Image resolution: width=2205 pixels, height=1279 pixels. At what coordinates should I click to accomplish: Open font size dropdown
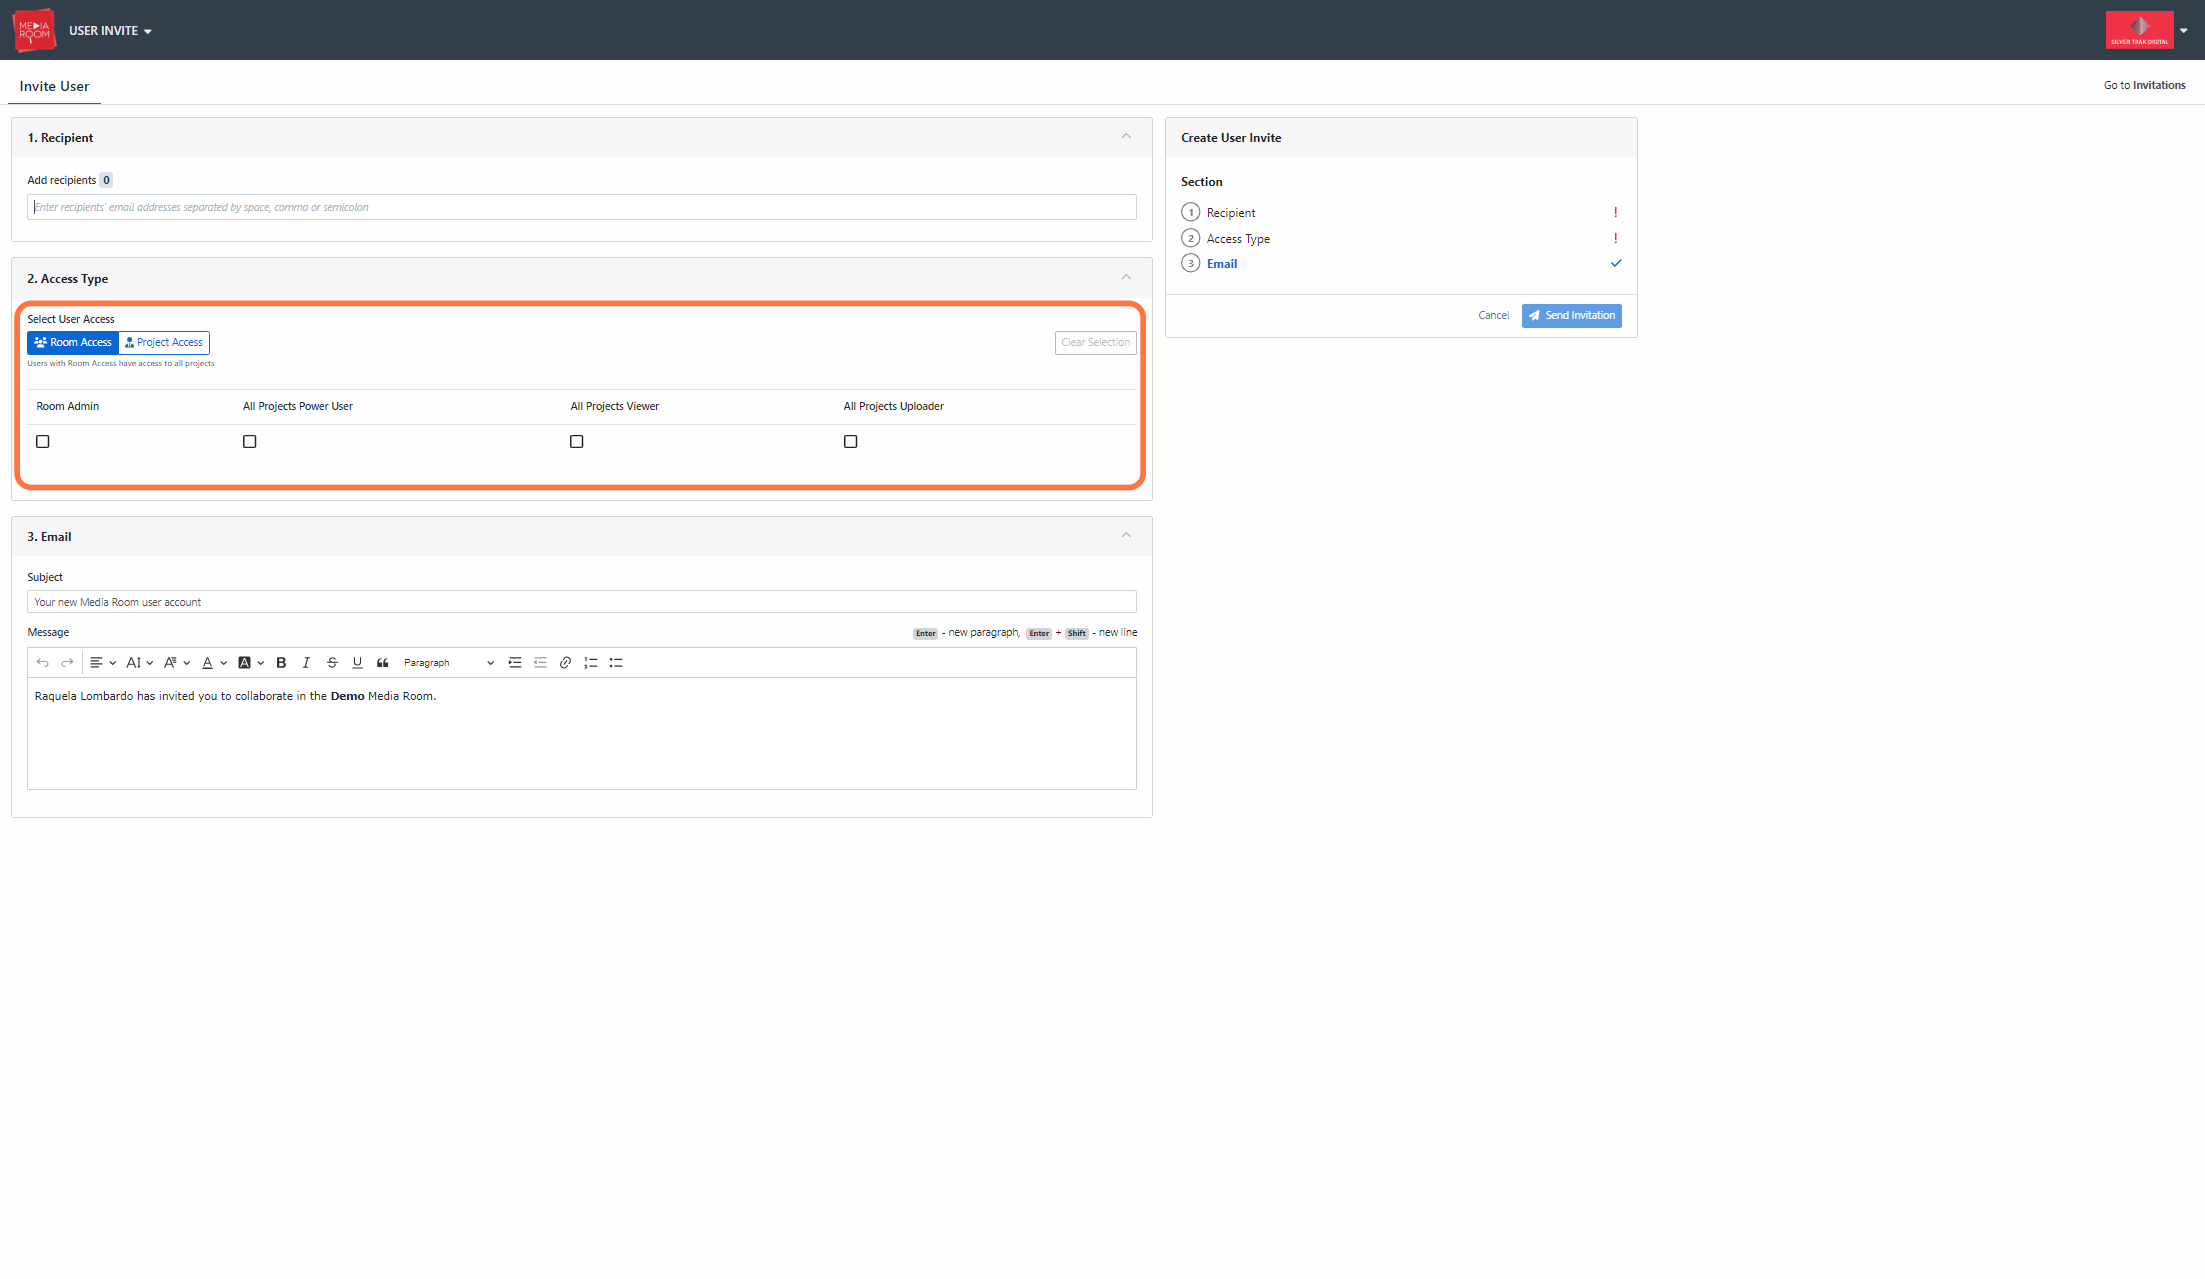tap(139, 663)
